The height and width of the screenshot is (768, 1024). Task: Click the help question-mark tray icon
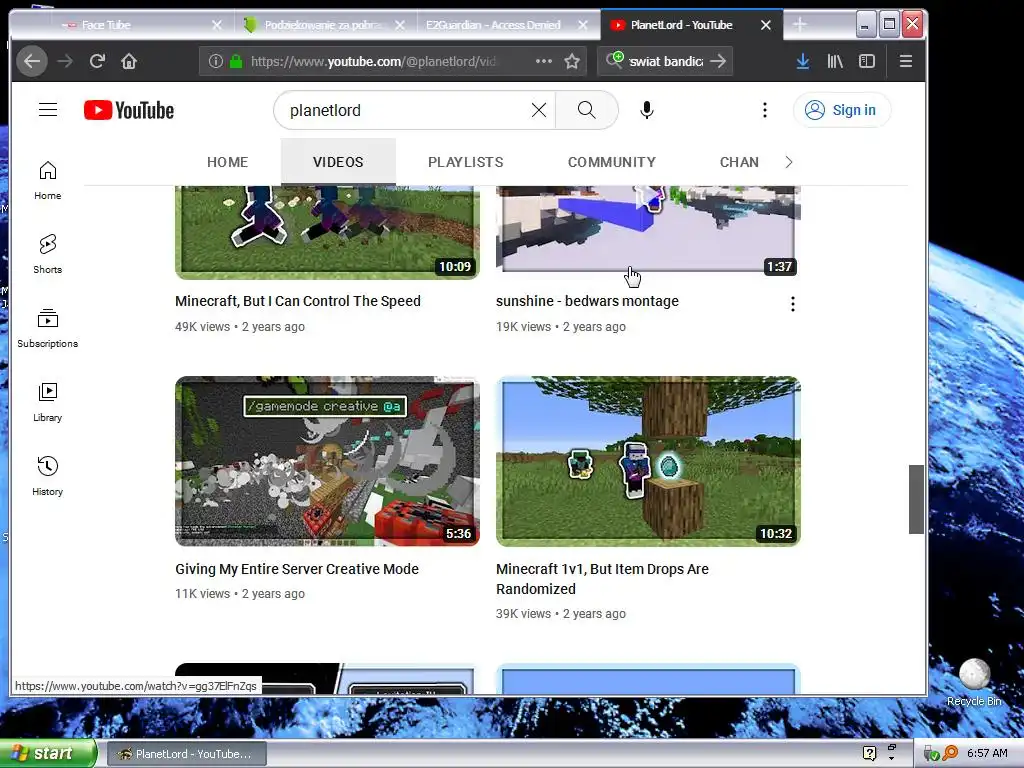pos(869,753)
